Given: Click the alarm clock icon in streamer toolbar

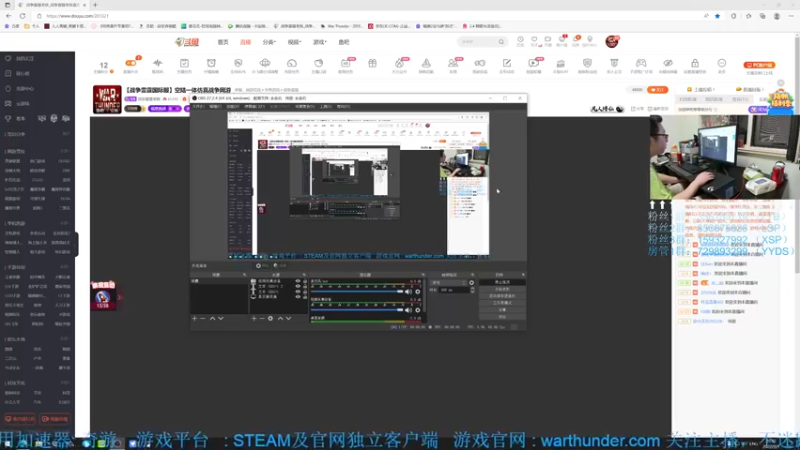Looking at the screenshot, I should coord(211,63).
